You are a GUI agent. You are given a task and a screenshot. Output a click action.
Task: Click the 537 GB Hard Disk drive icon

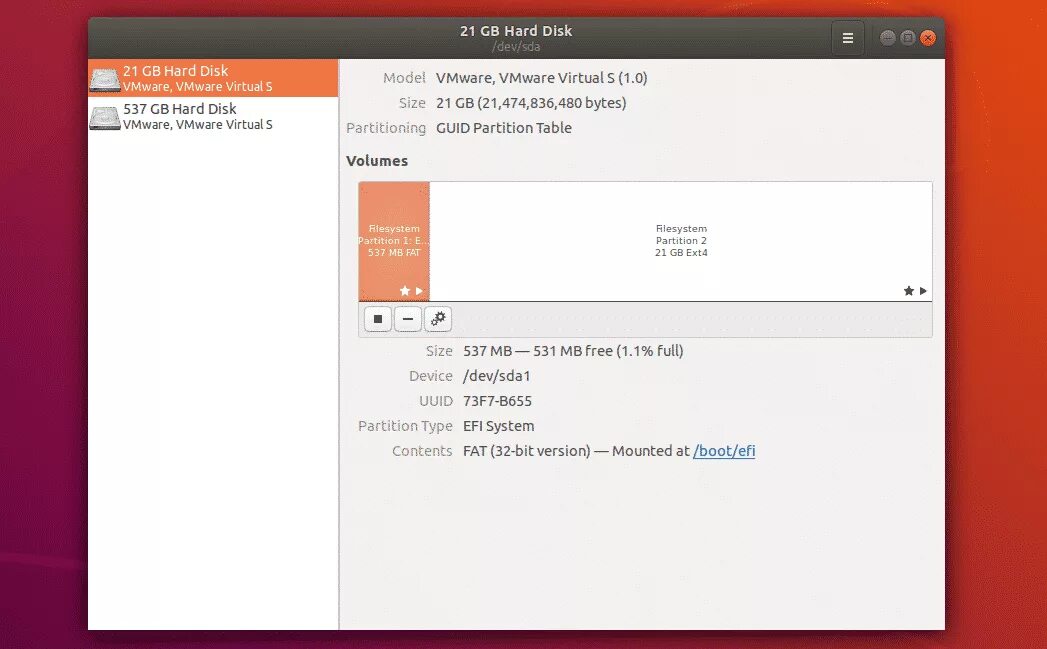click(105, 118)
